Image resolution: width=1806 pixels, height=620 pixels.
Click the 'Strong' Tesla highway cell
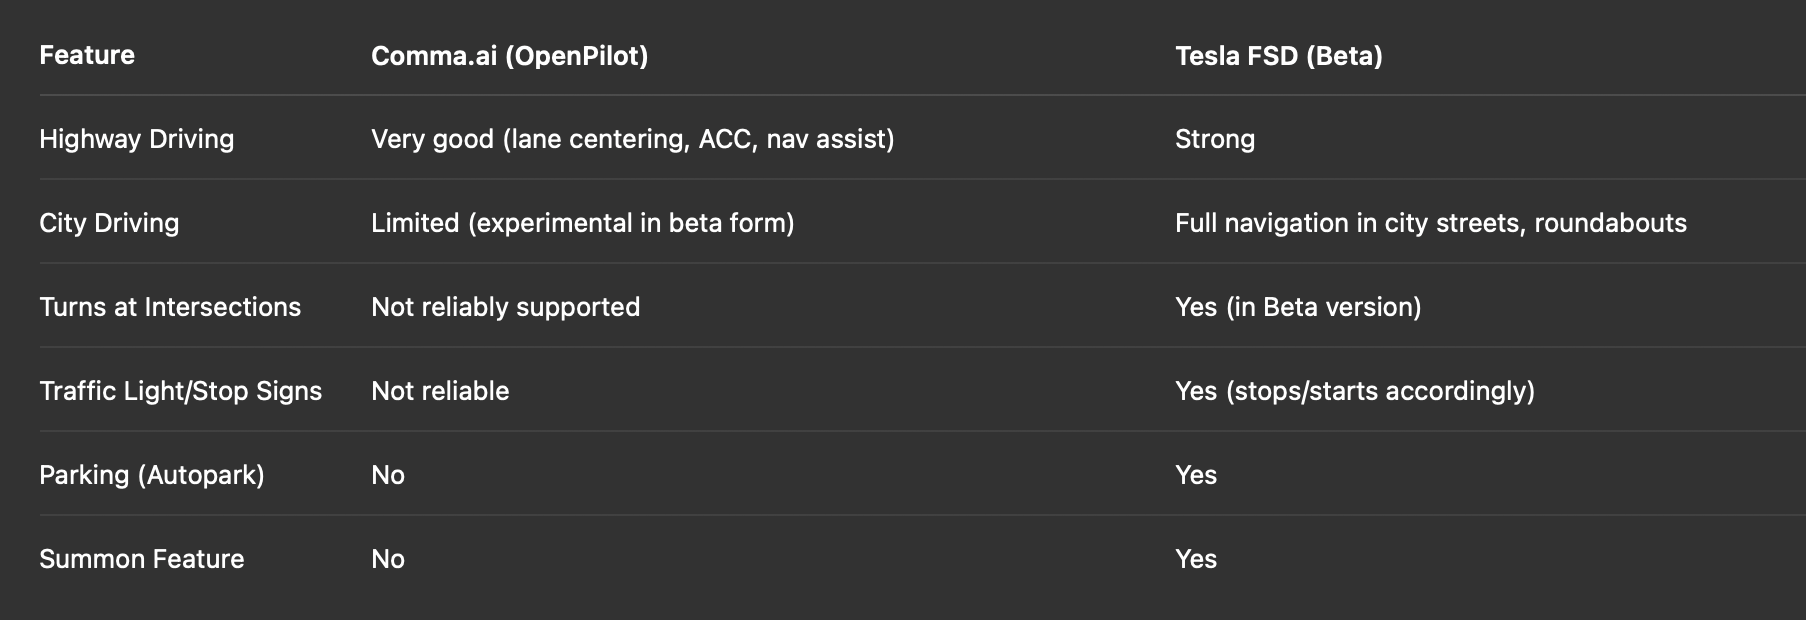coord(1215,139)
